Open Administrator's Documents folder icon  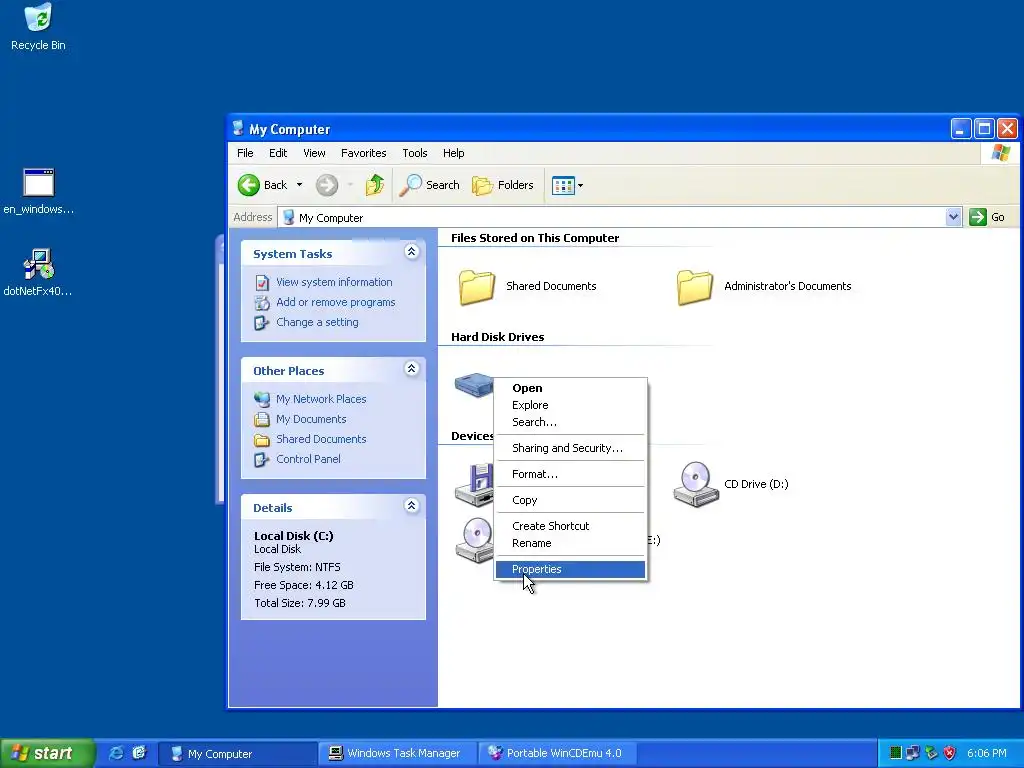coord(695,287)
